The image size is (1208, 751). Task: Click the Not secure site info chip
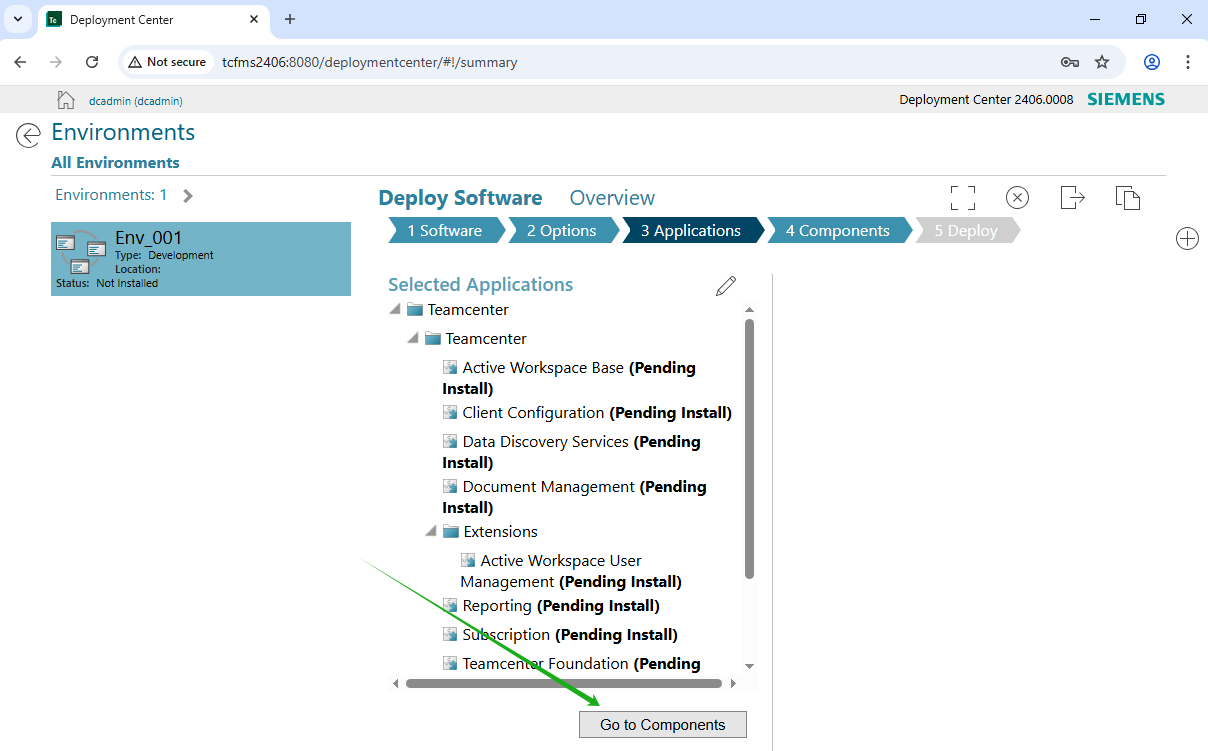tap(168, 62)
